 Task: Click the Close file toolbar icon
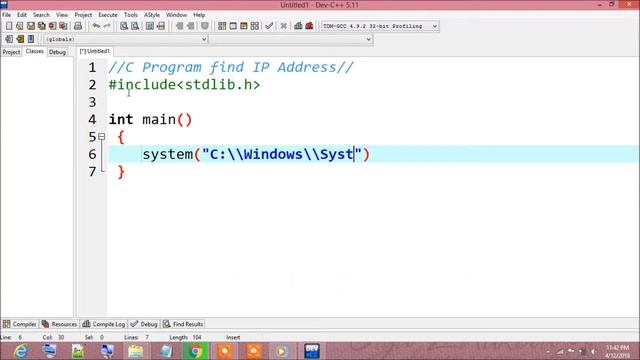point(52,26)
